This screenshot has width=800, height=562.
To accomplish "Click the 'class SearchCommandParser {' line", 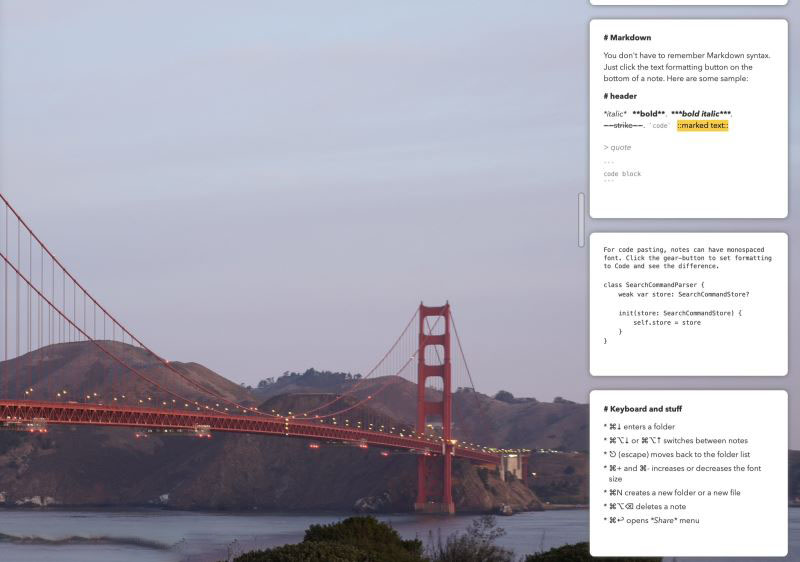I will [654, 285].
